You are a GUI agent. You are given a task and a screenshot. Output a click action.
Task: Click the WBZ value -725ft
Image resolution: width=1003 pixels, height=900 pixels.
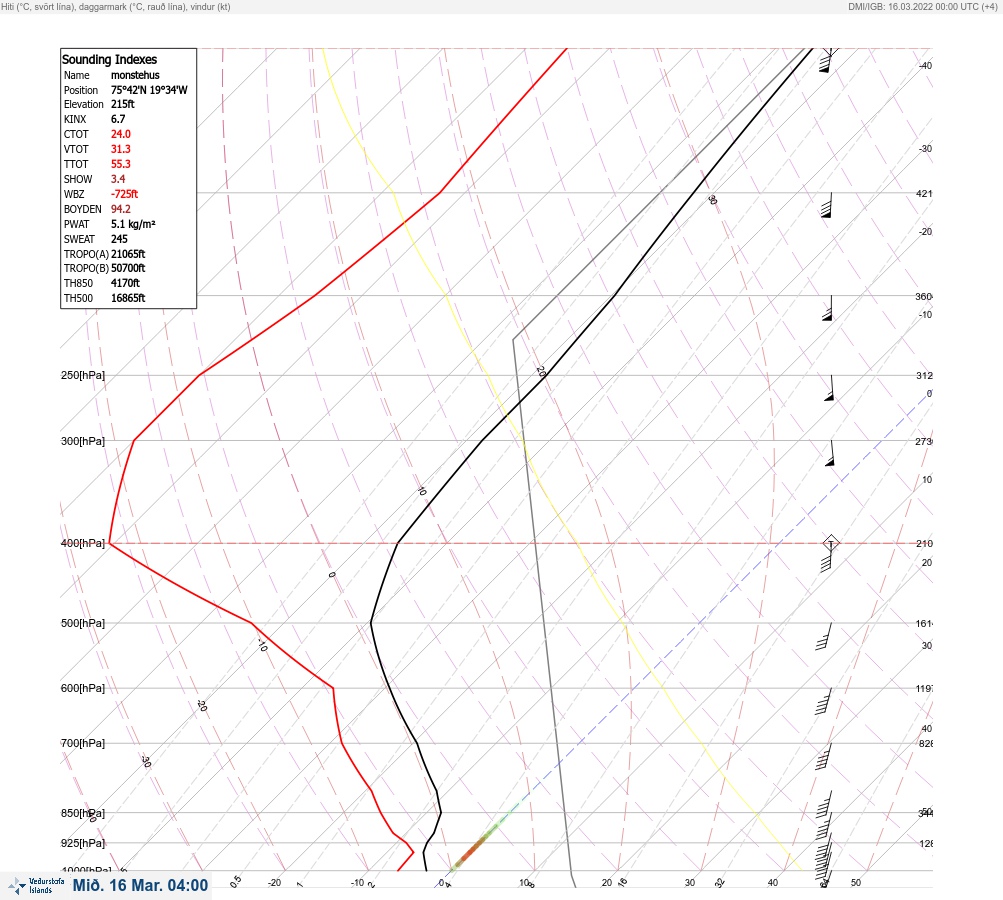point(124,194)
